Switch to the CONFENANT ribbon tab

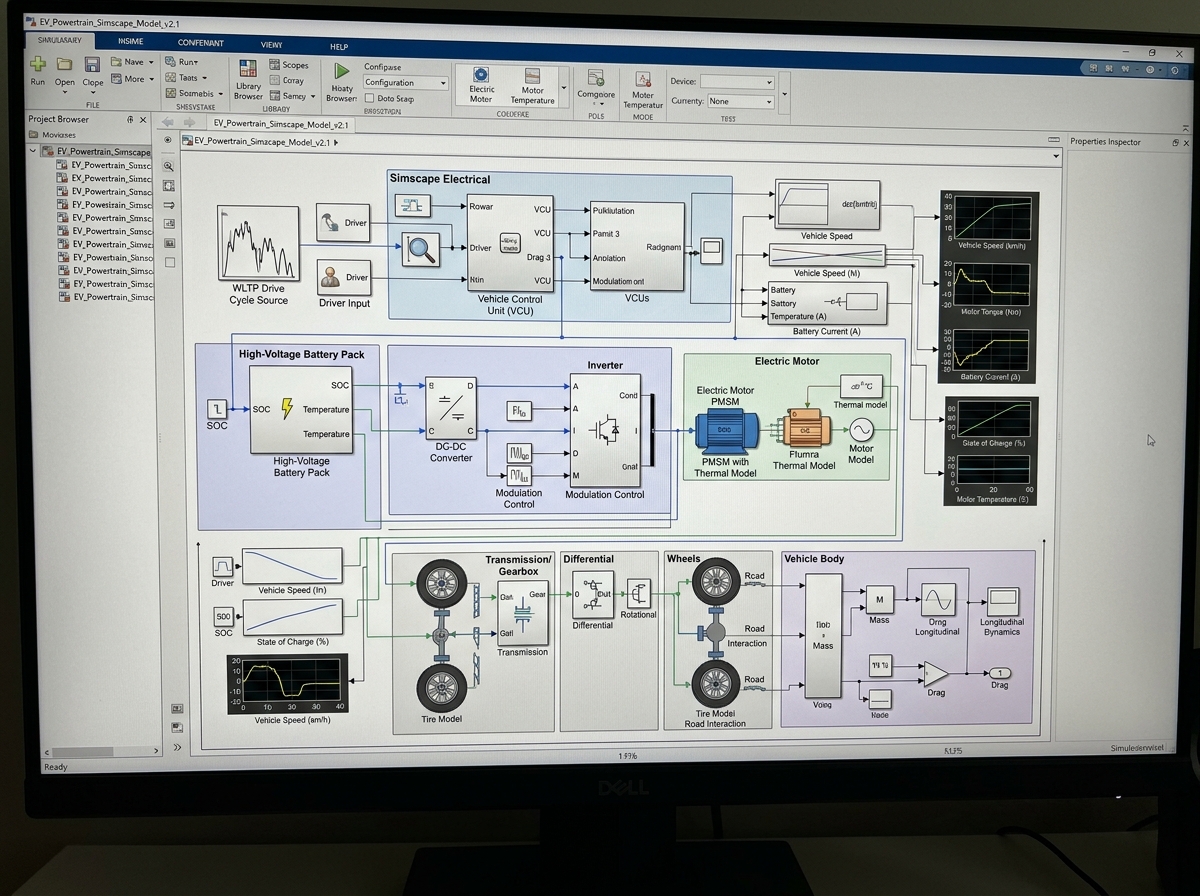click(200, 43)
